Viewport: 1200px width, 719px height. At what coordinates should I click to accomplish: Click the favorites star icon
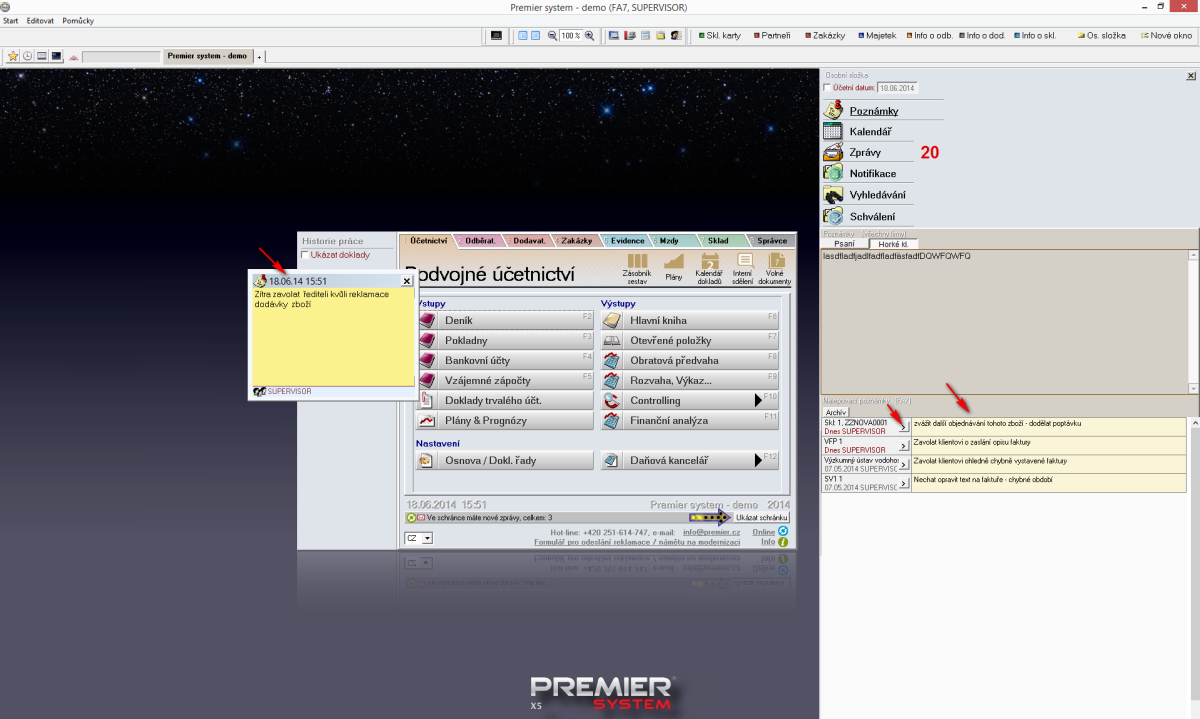tap(13, 56)
